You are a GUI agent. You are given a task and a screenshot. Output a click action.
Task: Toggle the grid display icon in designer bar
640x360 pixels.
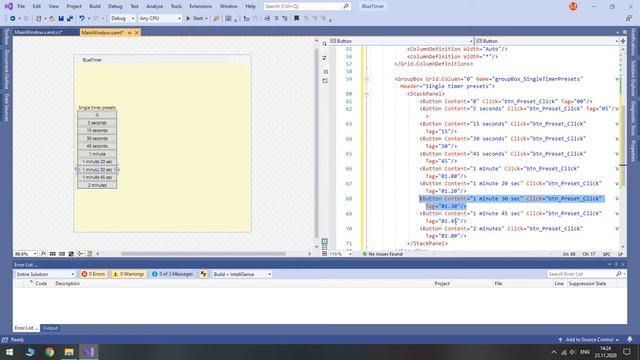click(53, 253)
